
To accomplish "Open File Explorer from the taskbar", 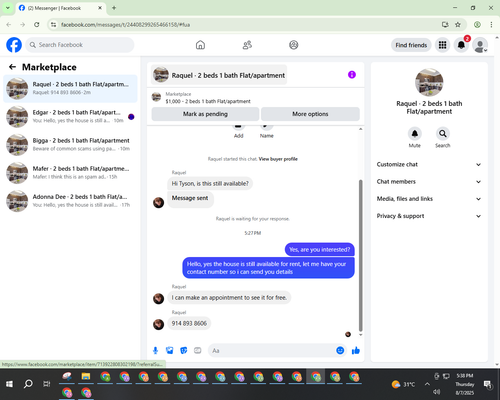I will click(x=86, y=377).
